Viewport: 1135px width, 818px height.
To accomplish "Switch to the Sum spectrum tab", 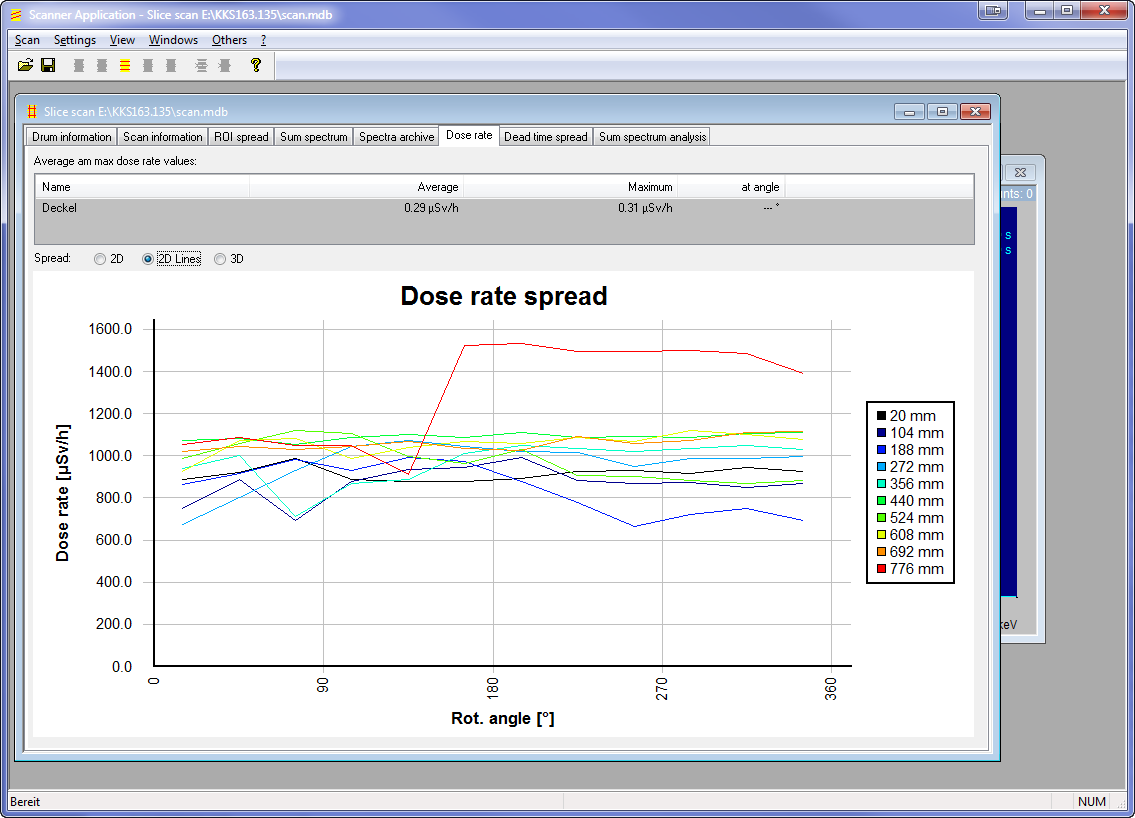I will point(313,137).
